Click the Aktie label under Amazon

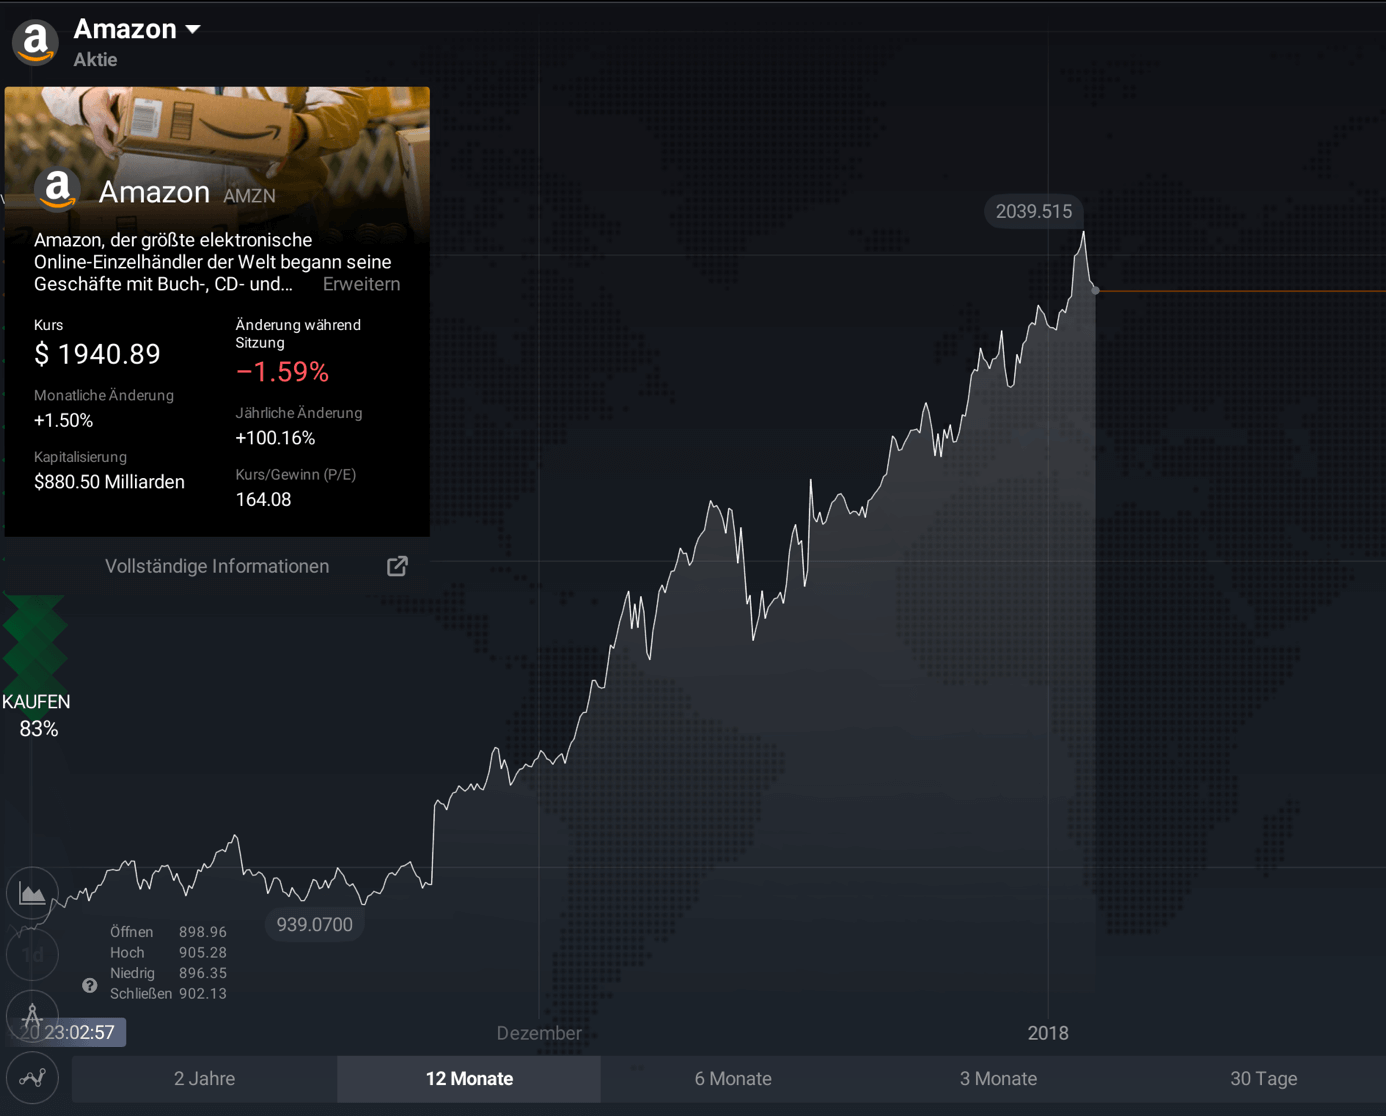95,60
